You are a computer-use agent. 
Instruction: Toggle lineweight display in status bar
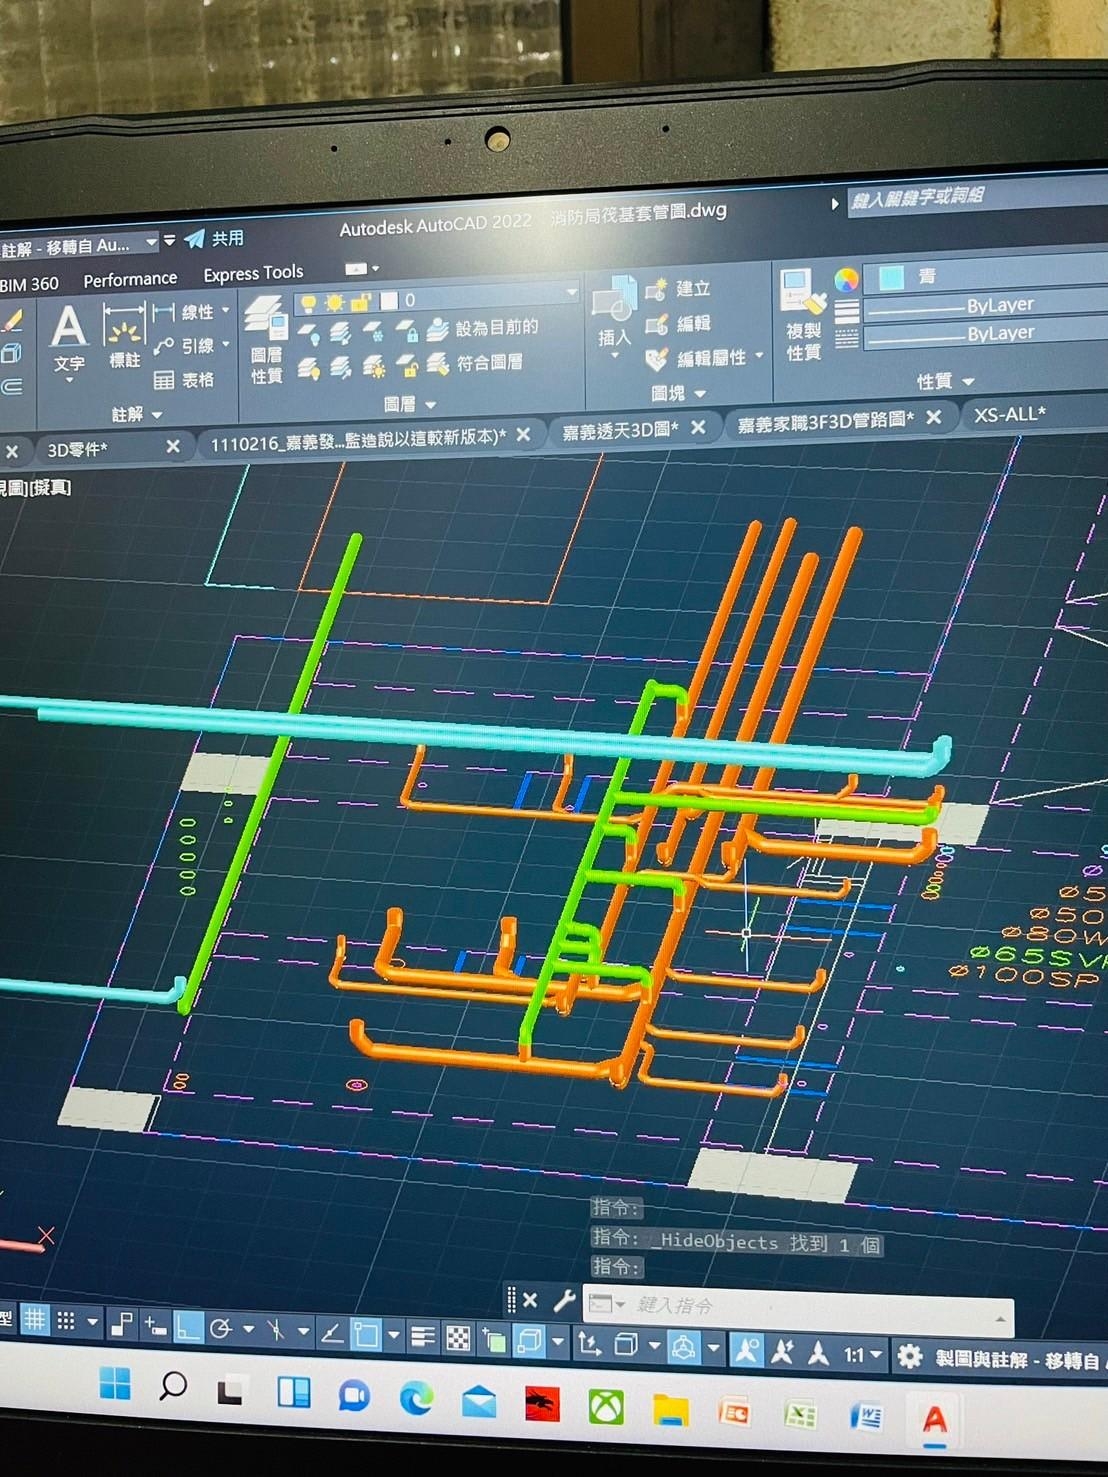point(423,1336)
